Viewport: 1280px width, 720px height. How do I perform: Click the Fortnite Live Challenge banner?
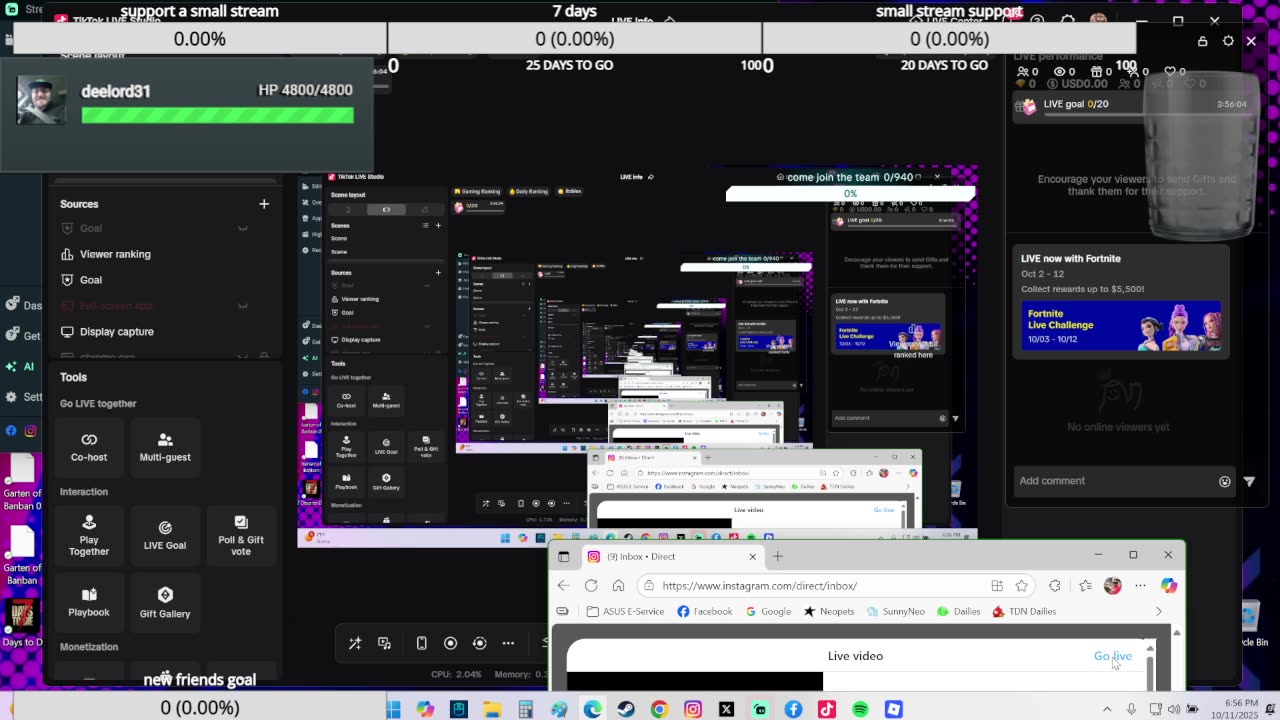1121,326
